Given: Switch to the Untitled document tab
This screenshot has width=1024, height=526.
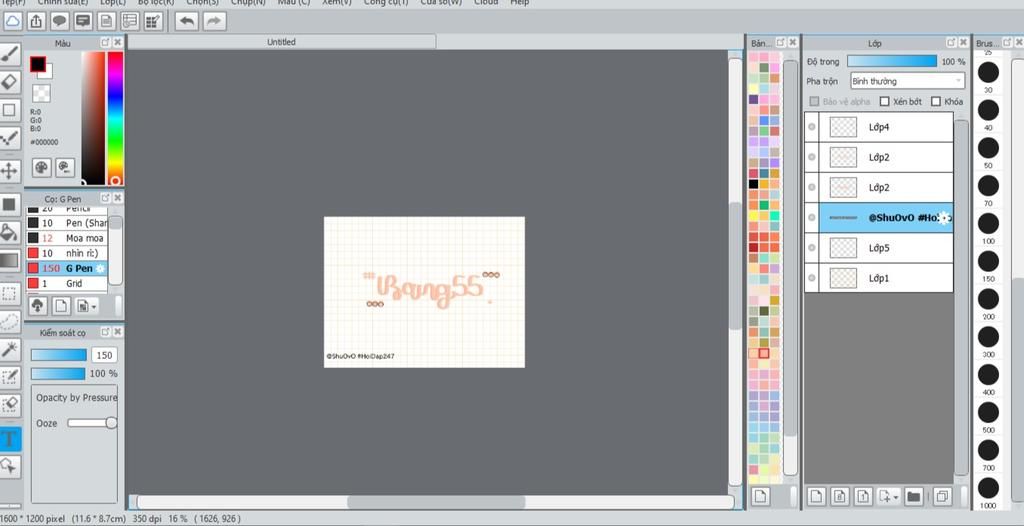Looking at the screenshot, I should point(281,42).
